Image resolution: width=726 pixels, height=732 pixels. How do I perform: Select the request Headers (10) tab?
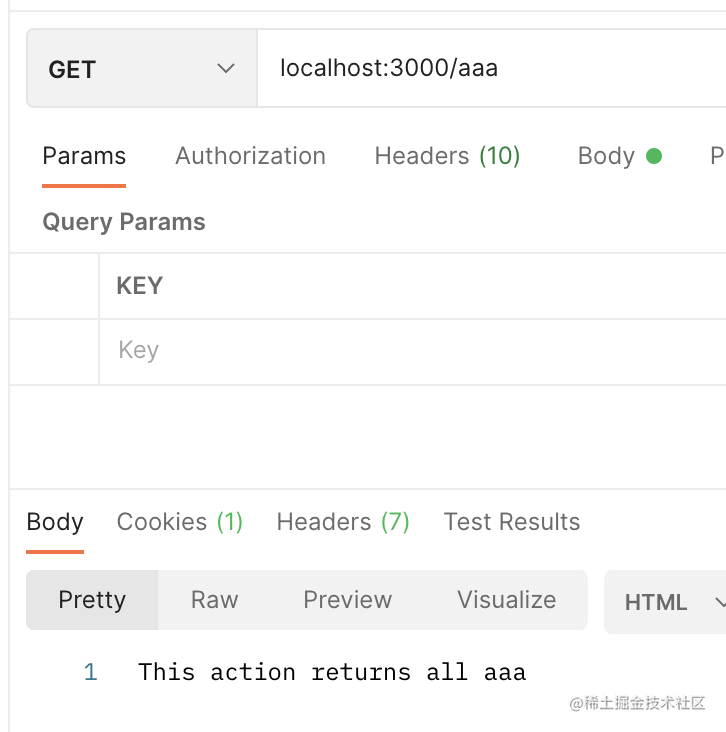[x=447, y=156]
